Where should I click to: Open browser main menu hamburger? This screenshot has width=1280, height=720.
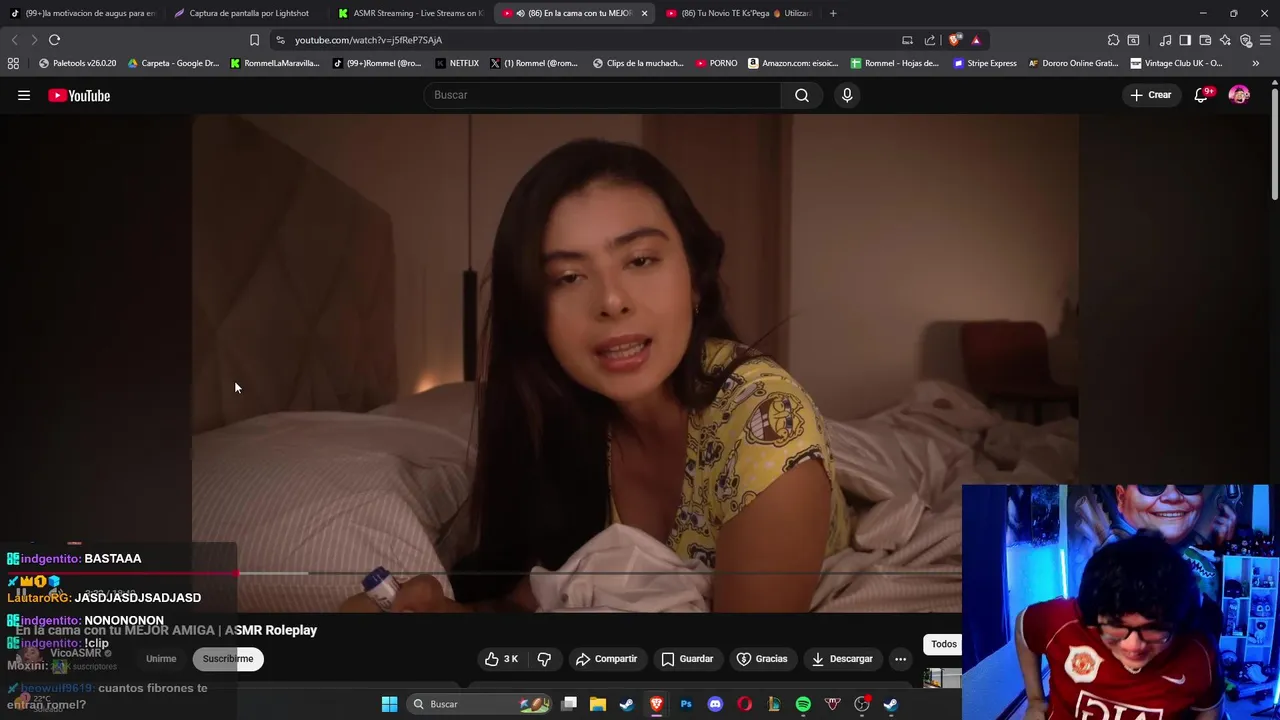coord(1266,40)
